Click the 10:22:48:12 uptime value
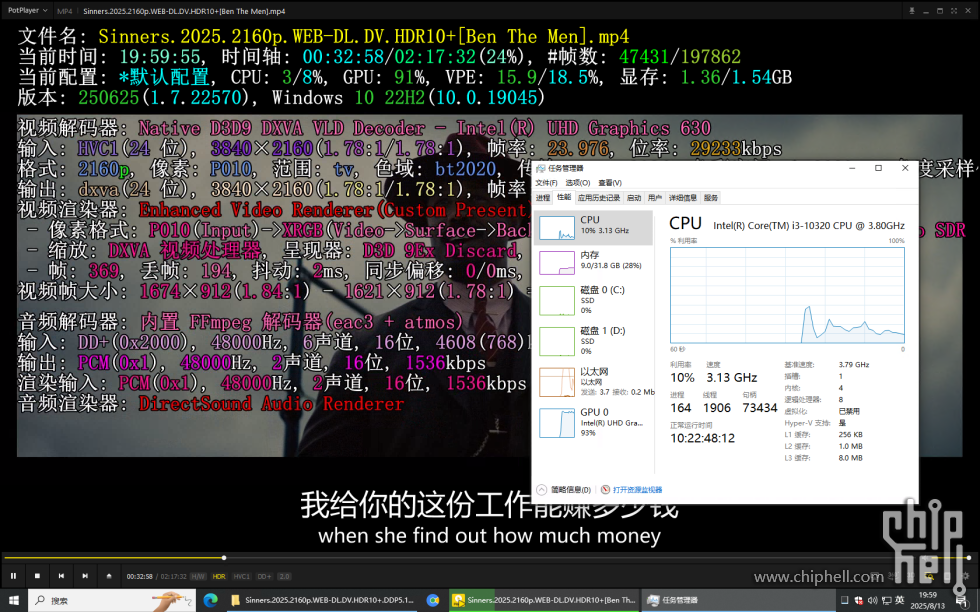This screenshot has height=612, width=980. click(702, 438)
